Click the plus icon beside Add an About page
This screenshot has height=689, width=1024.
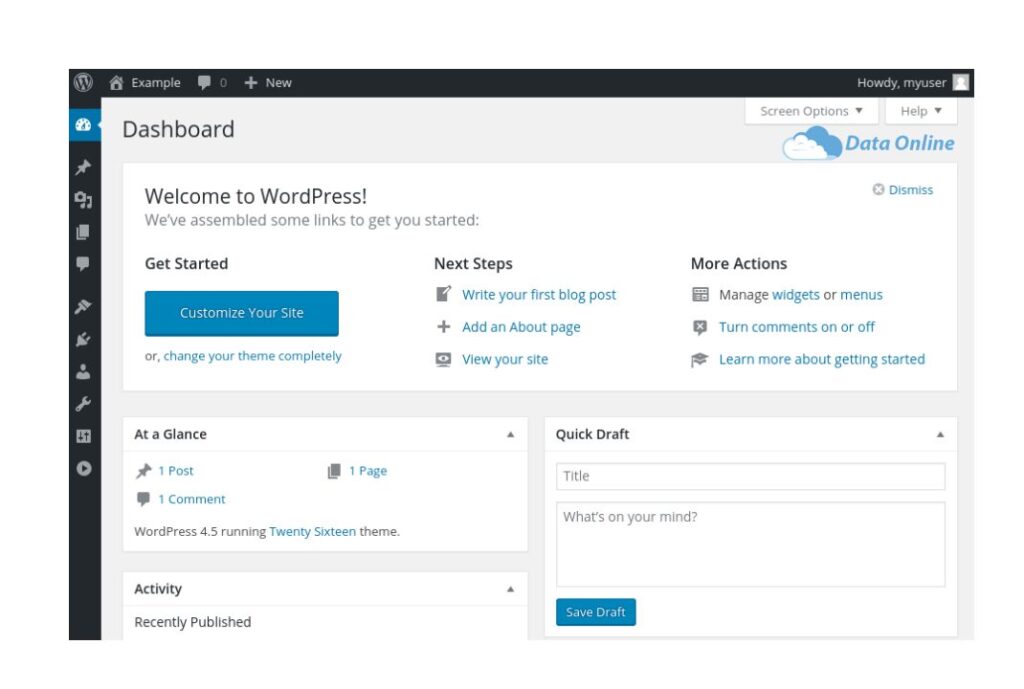click(443, 327)
